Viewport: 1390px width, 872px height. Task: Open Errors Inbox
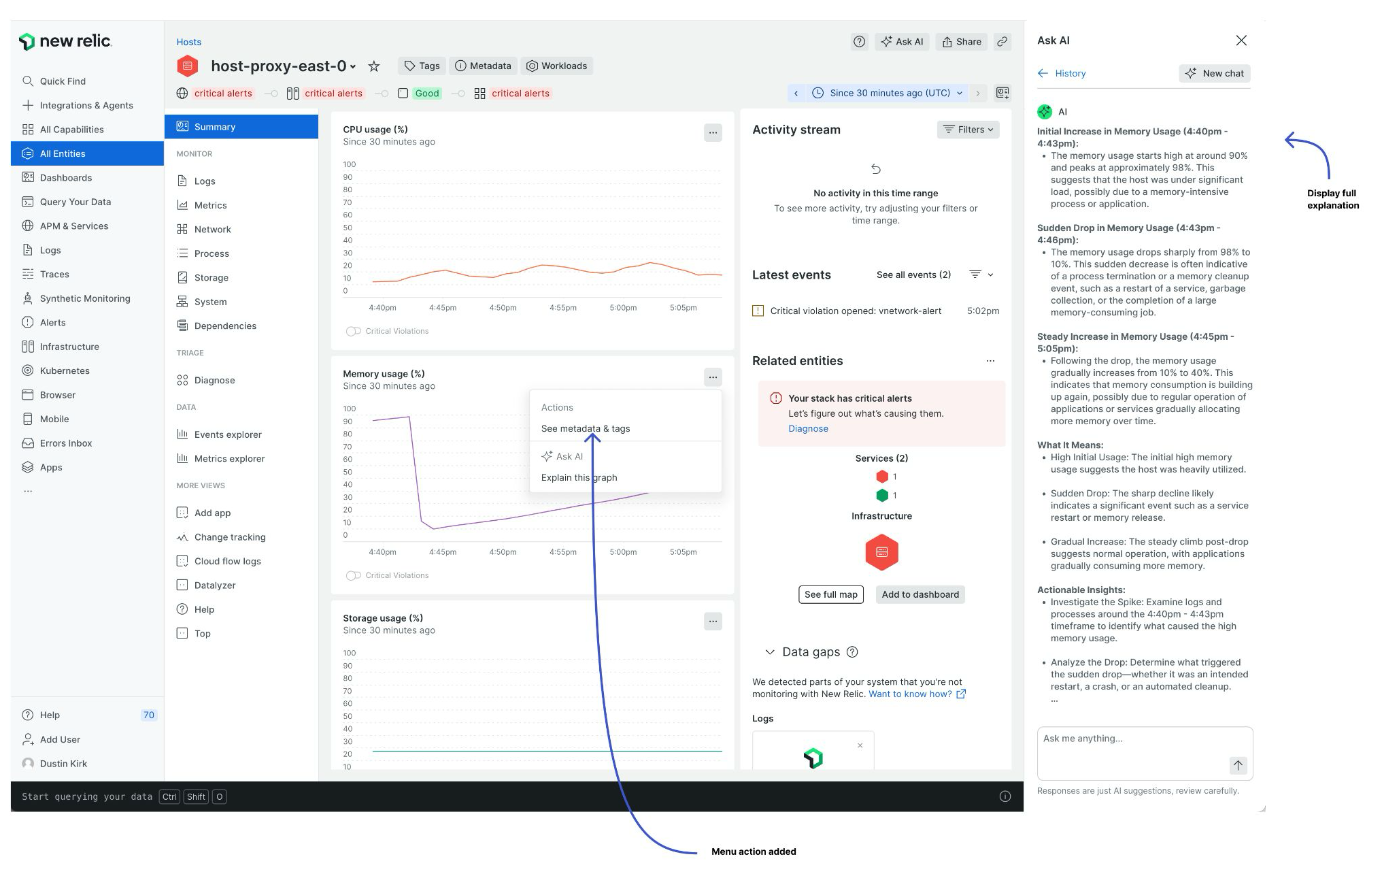[x=57, y=443]
